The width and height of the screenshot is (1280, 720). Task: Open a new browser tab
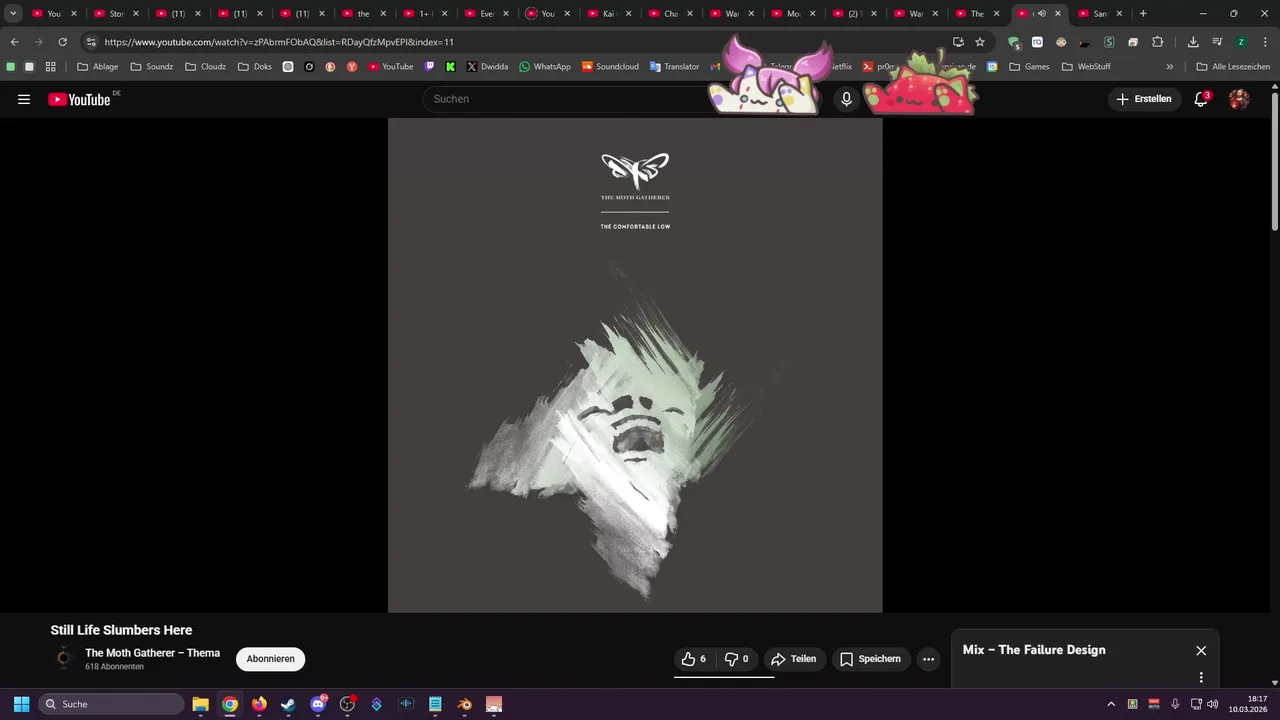click(1143, 14)
